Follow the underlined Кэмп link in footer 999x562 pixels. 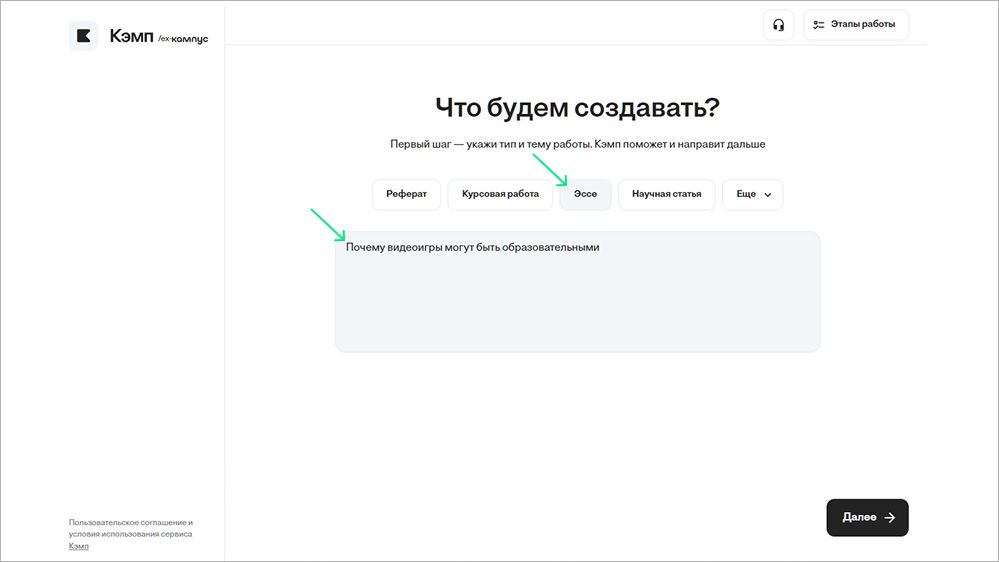click(78, 546)
